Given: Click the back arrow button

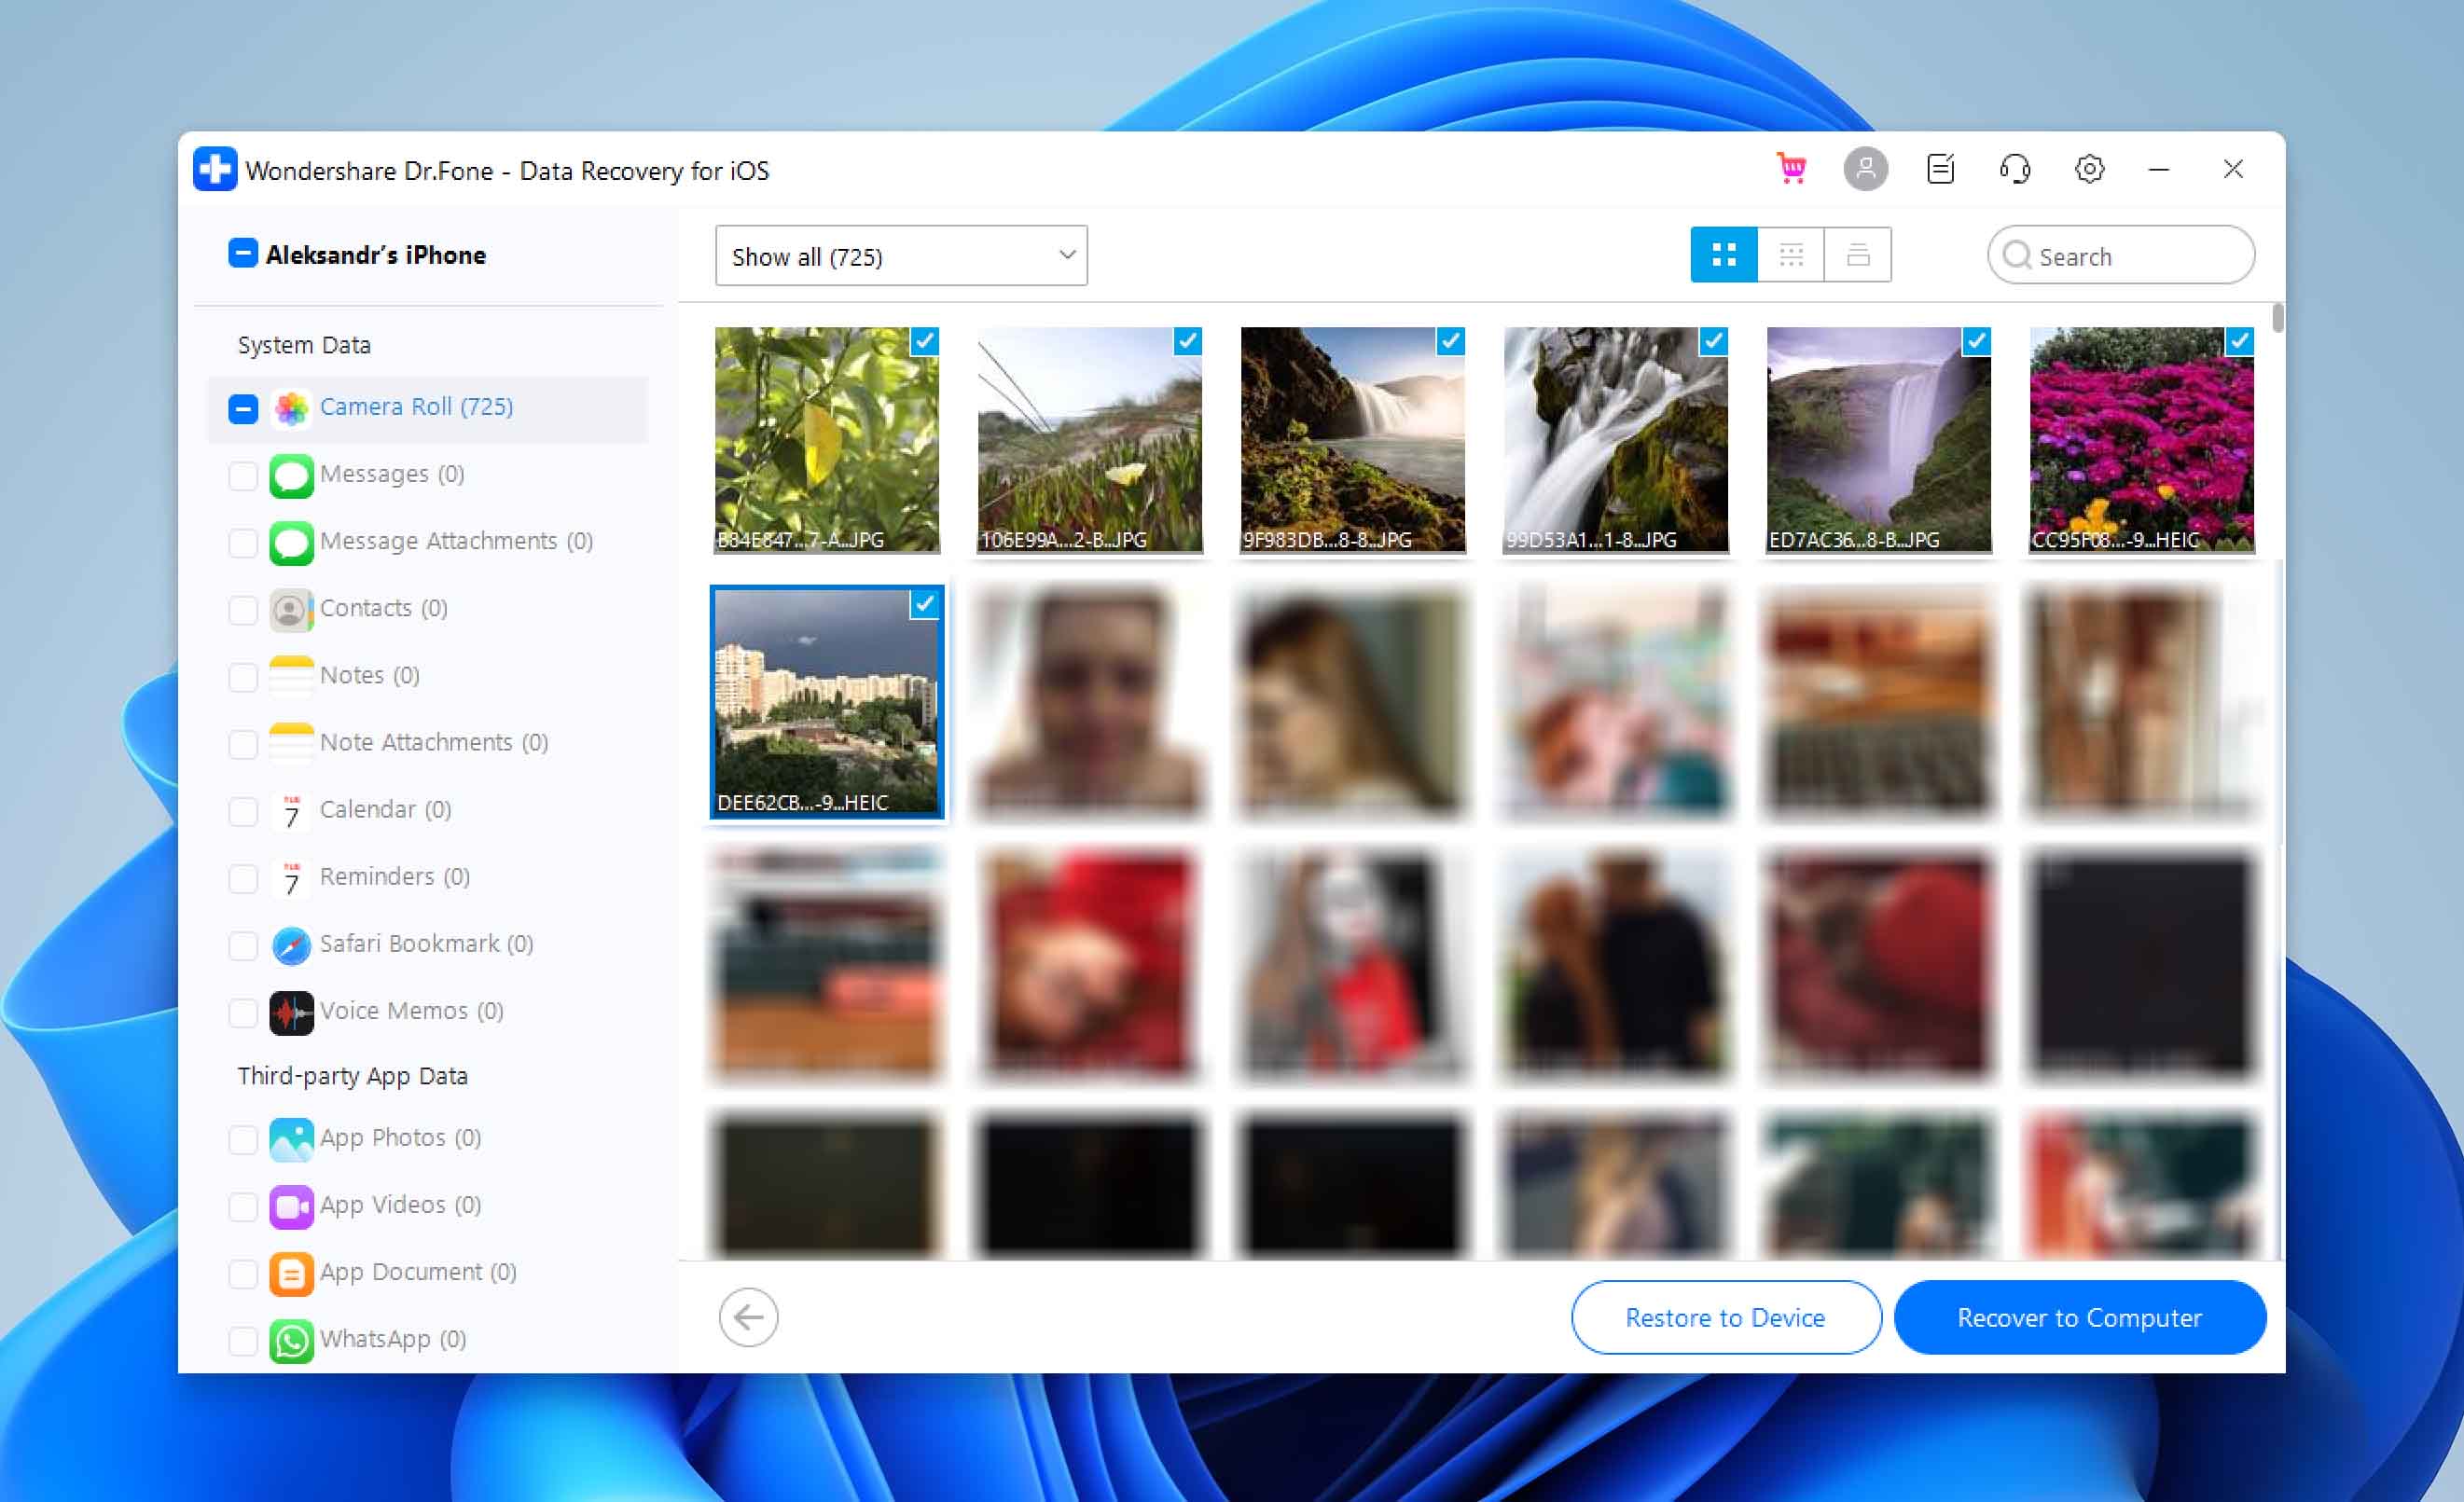Looking at the screenshot, I should click(748, 1317).
